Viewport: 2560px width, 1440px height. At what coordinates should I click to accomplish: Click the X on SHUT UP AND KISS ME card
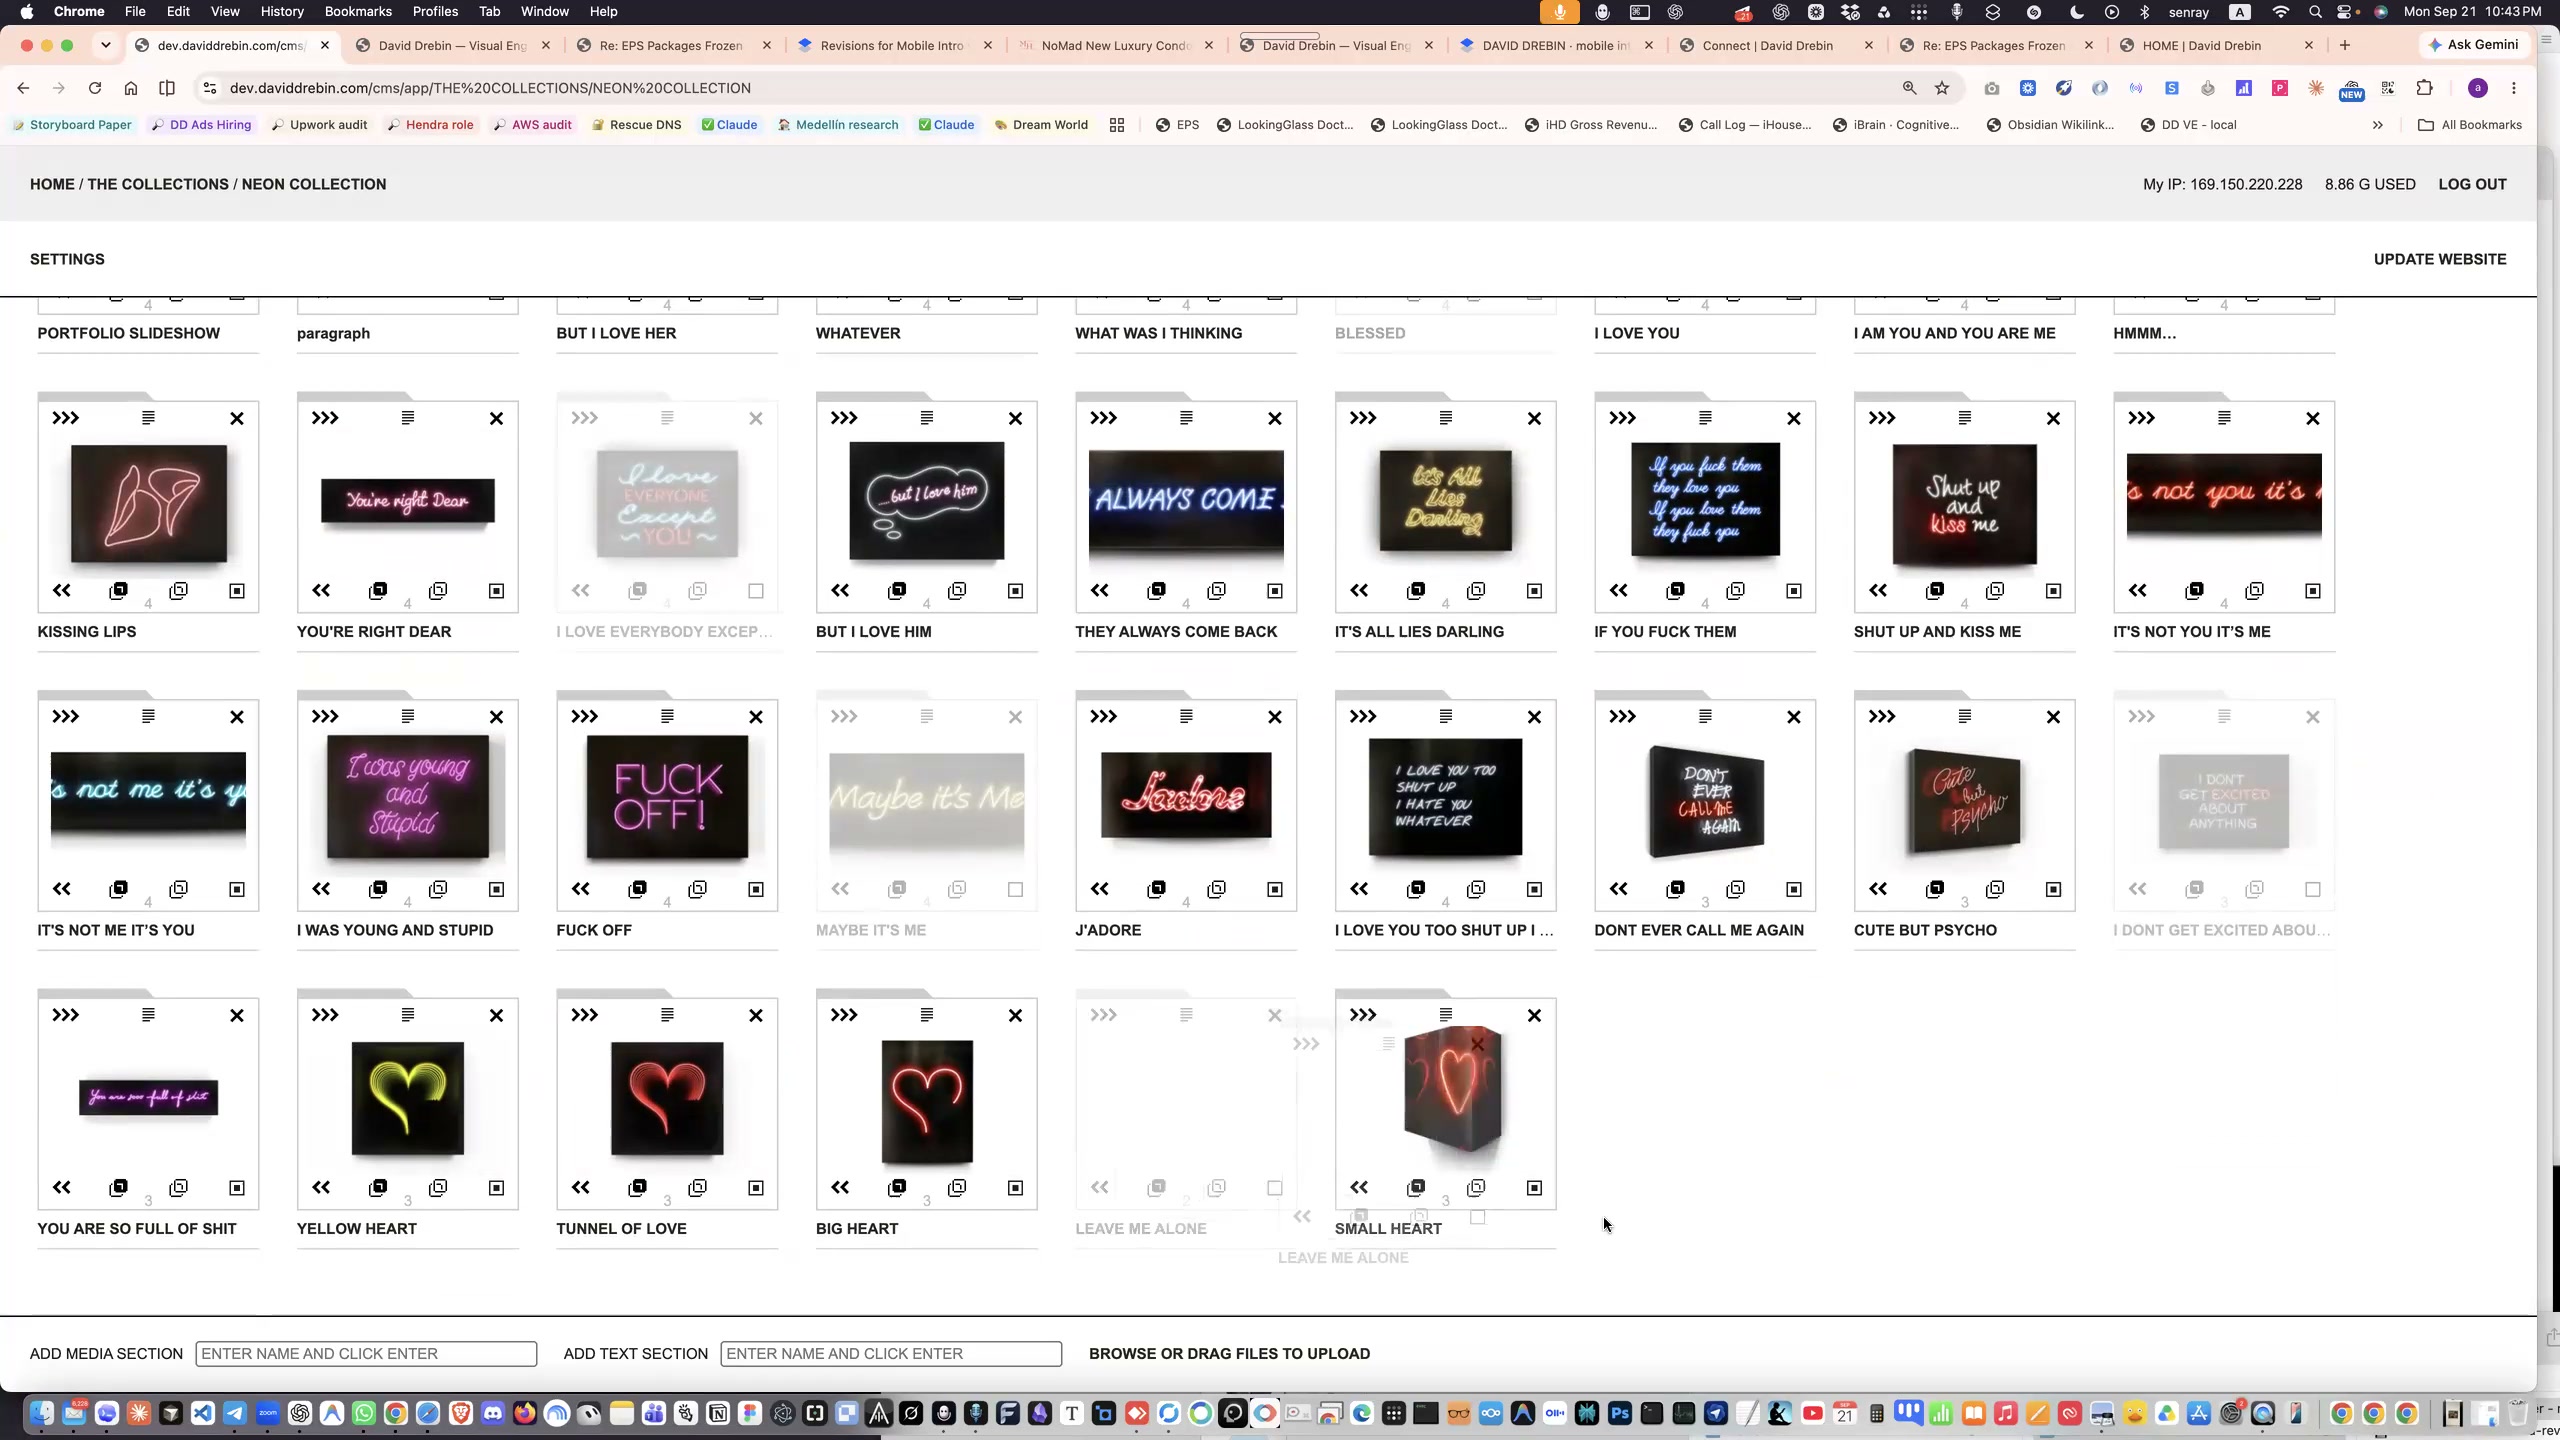(2053, 418)
